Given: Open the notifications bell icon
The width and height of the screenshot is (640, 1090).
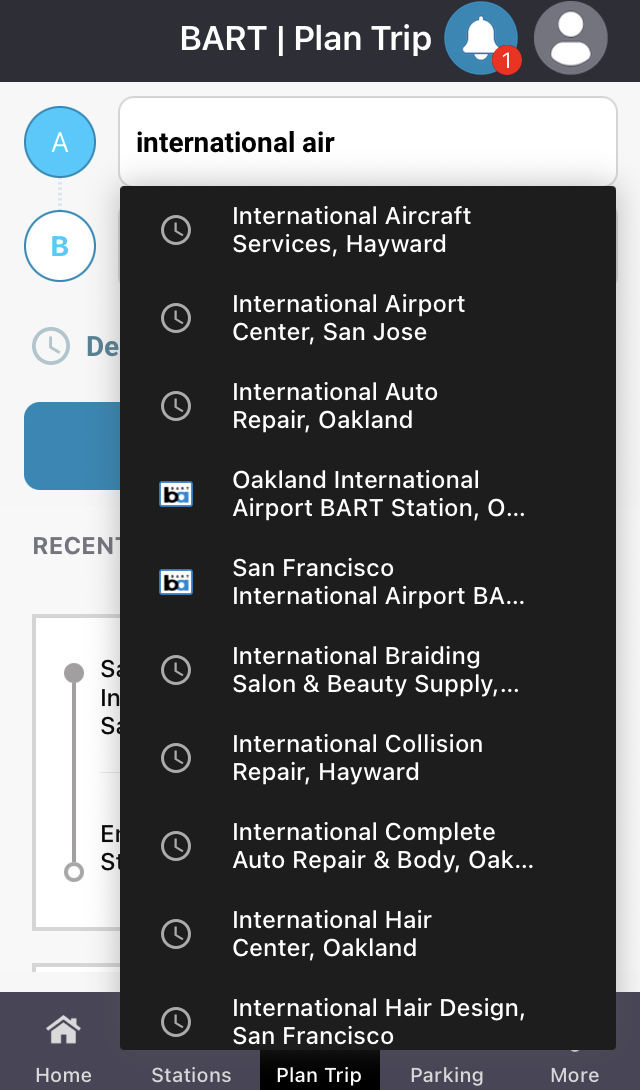Looking at the screenshot, I should tap(481, 38).
